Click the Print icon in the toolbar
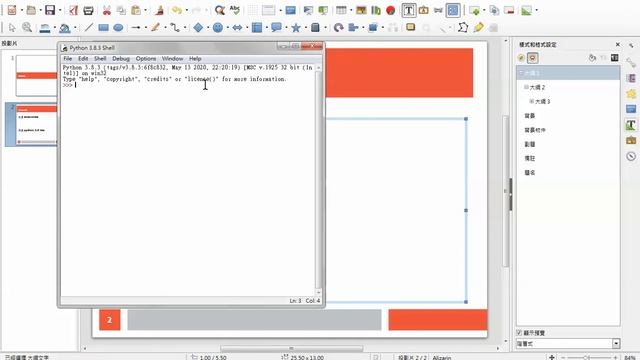The image size is (640, 360). (88, 10)
